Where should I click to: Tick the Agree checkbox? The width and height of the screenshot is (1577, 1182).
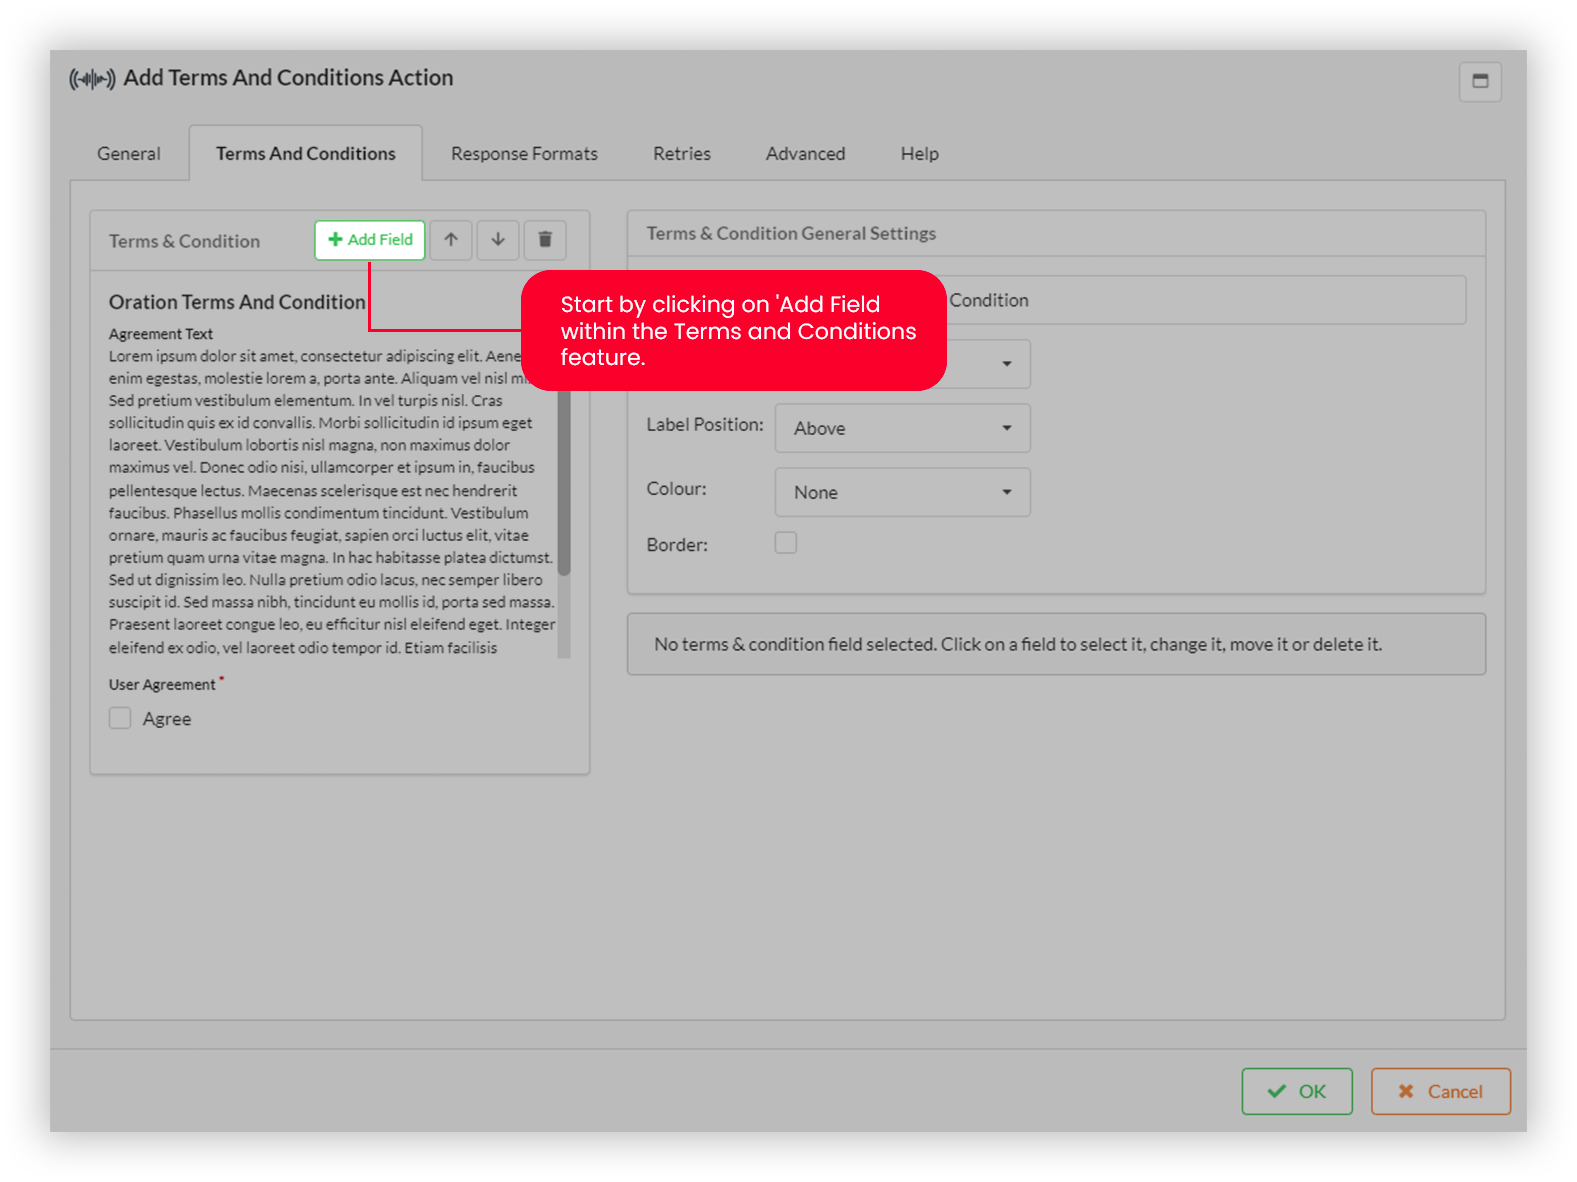click(x=120, y=718)
